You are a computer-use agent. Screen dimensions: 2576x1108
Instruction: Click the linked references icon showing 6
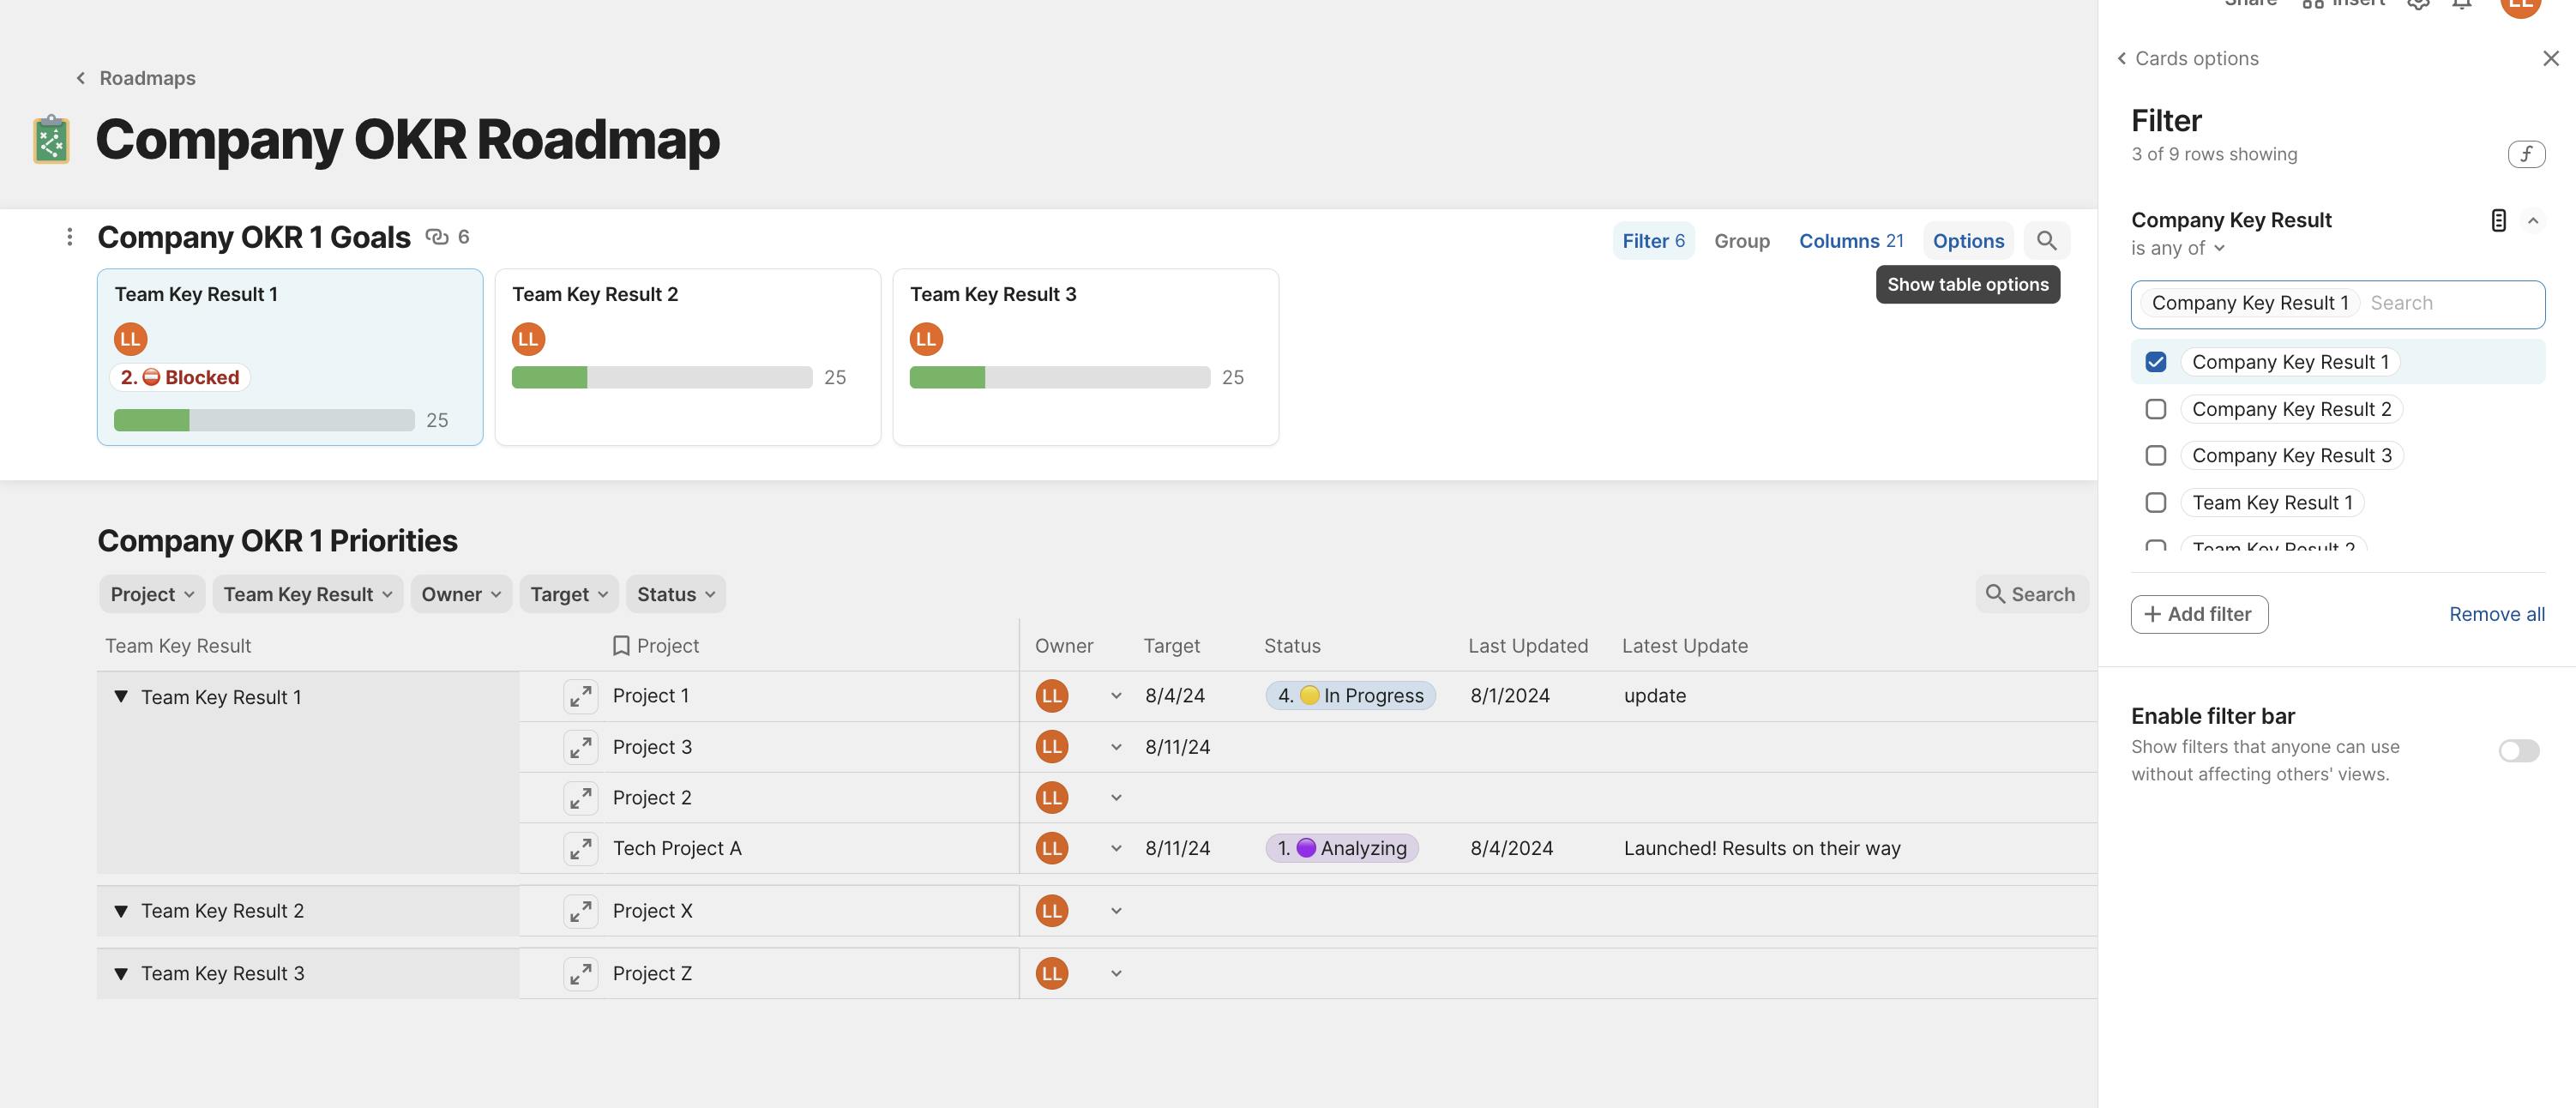tap(437, 237)
